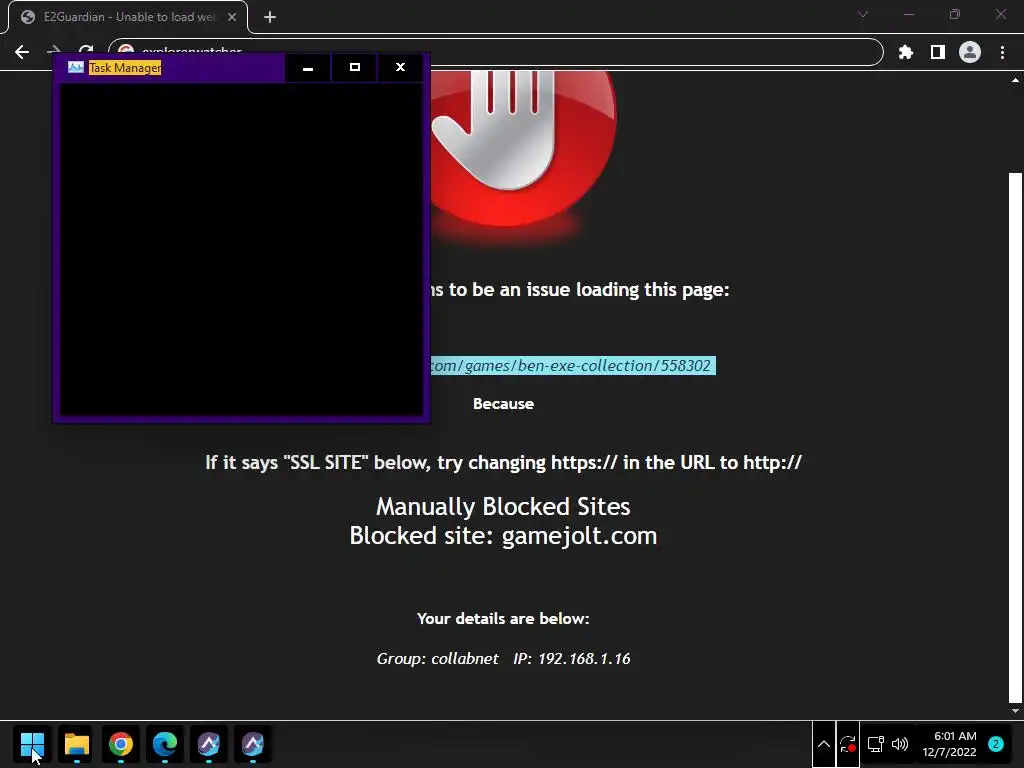
Task: Minimize the Chrome window
Action: click(x=908, y=14)
